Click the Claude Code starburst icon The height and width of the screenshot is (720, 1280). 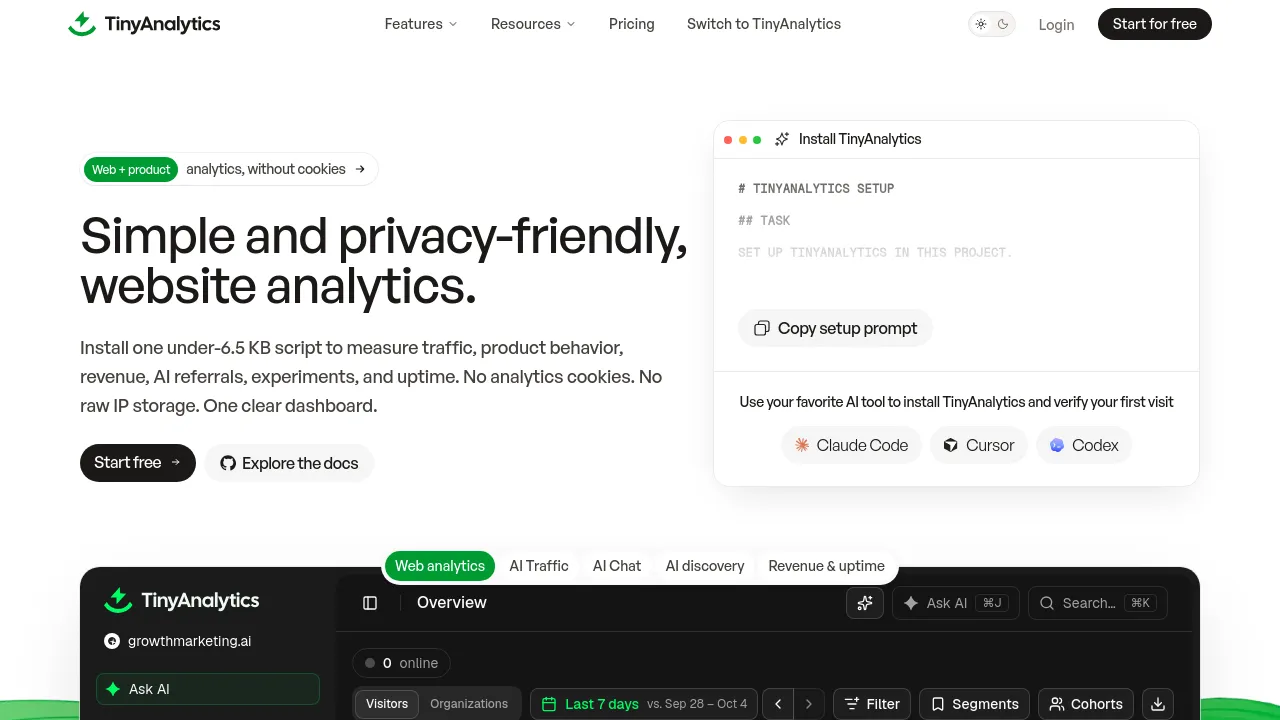tap(802, 445)
